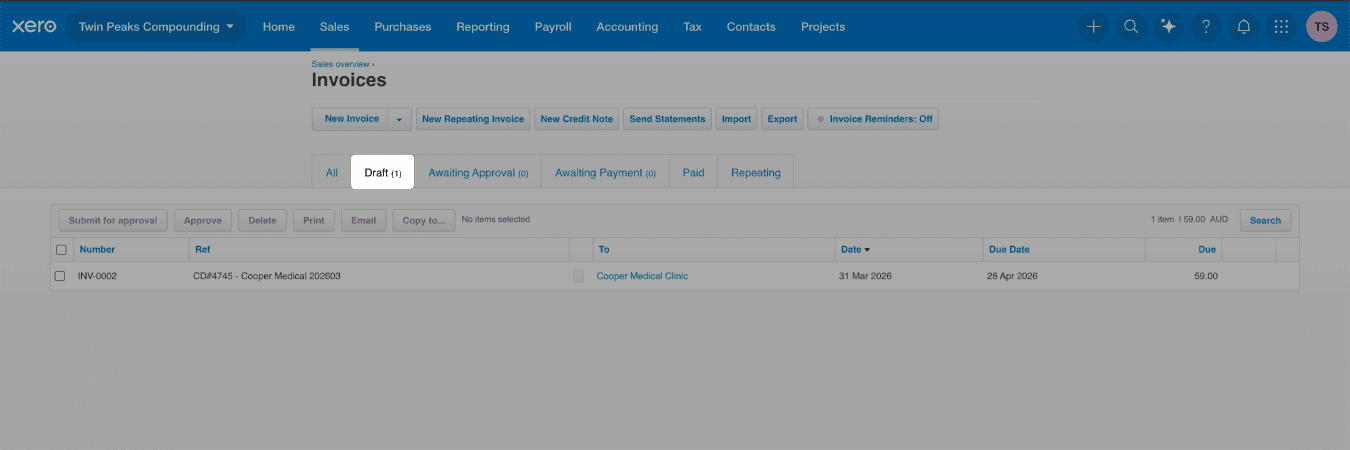The height and width of the screenshot is (450, 1350).
Task: Open the New Invoice dropdown arrow
Action: click(399, 119)
